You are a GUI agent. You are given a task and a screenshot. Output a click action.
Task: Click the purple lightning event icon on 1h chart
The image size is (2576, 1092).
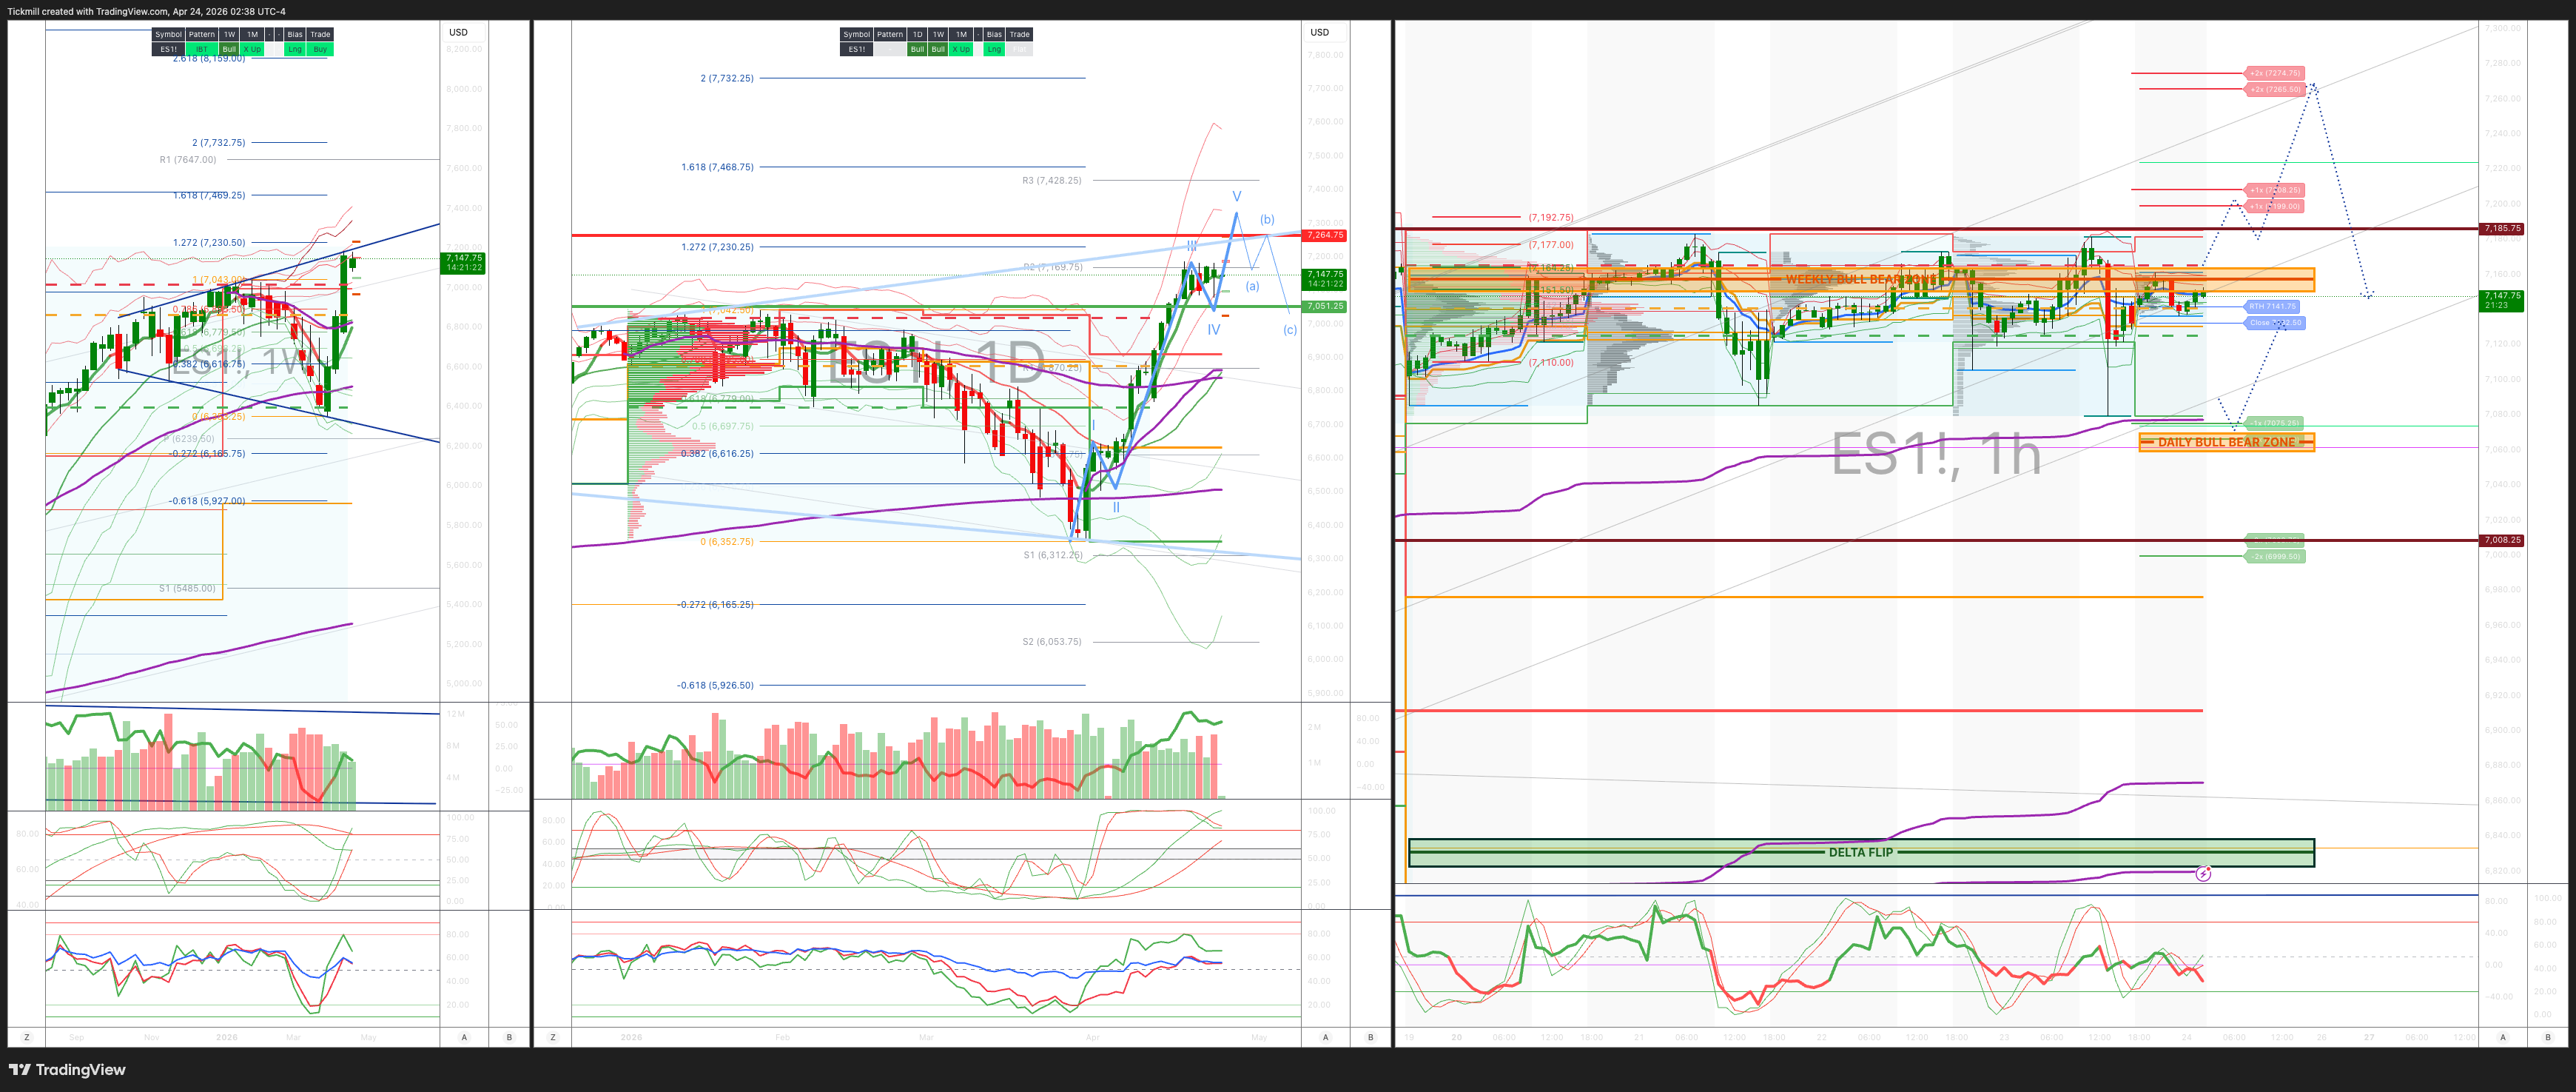click(2203, 874)
